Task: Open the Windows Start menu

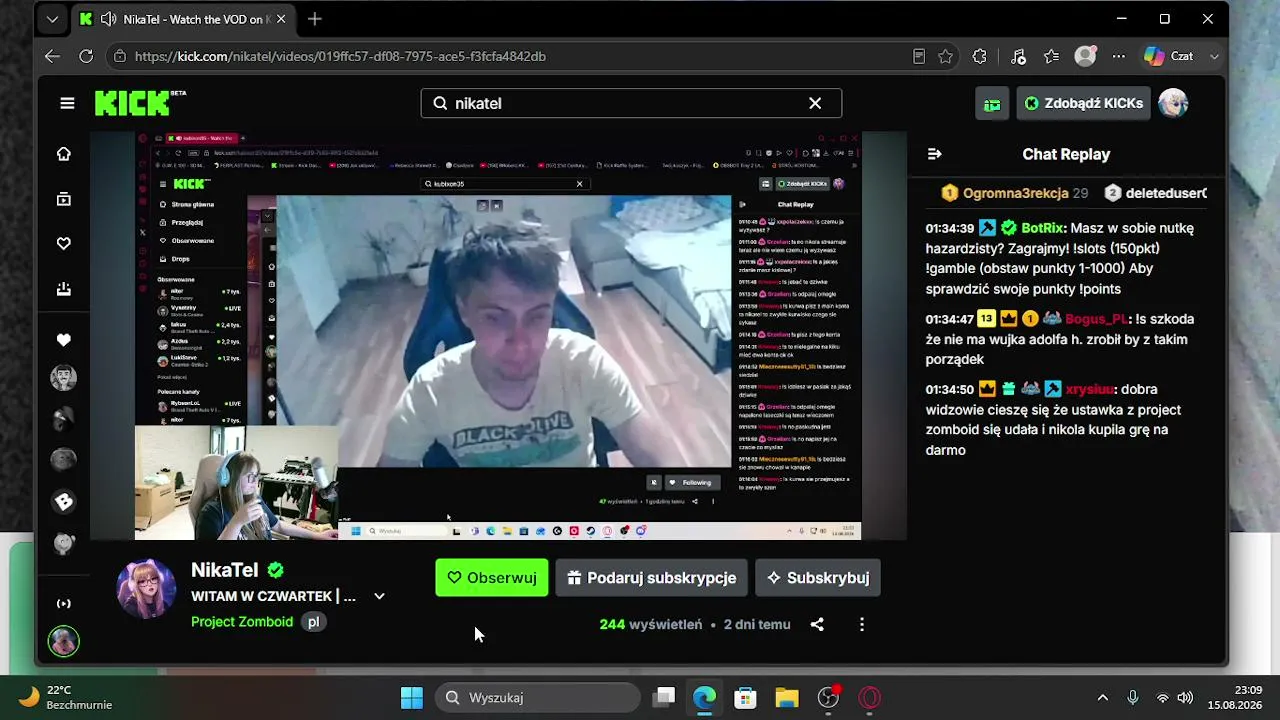Action: pyautogui.click(x=412, y=697)
